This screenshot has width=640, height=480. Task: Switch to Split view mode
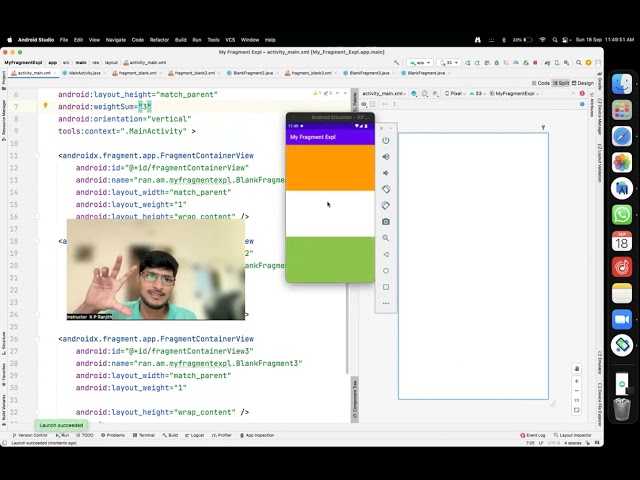pyautogui.click(x=561, y=83)
